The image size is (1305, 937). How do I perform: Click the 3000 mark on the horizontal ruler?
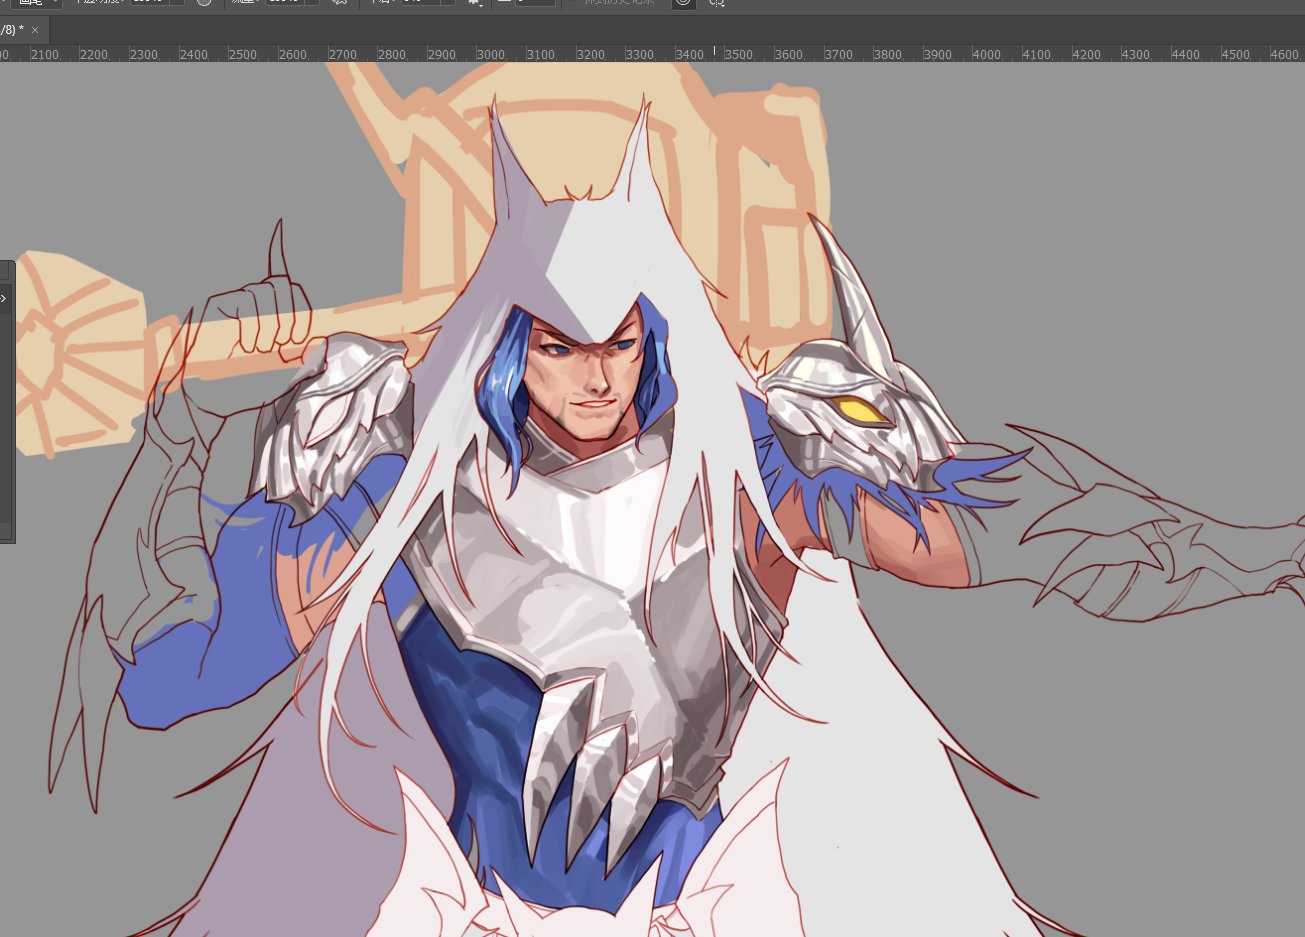pyautogui.click(x=491, y=55)
